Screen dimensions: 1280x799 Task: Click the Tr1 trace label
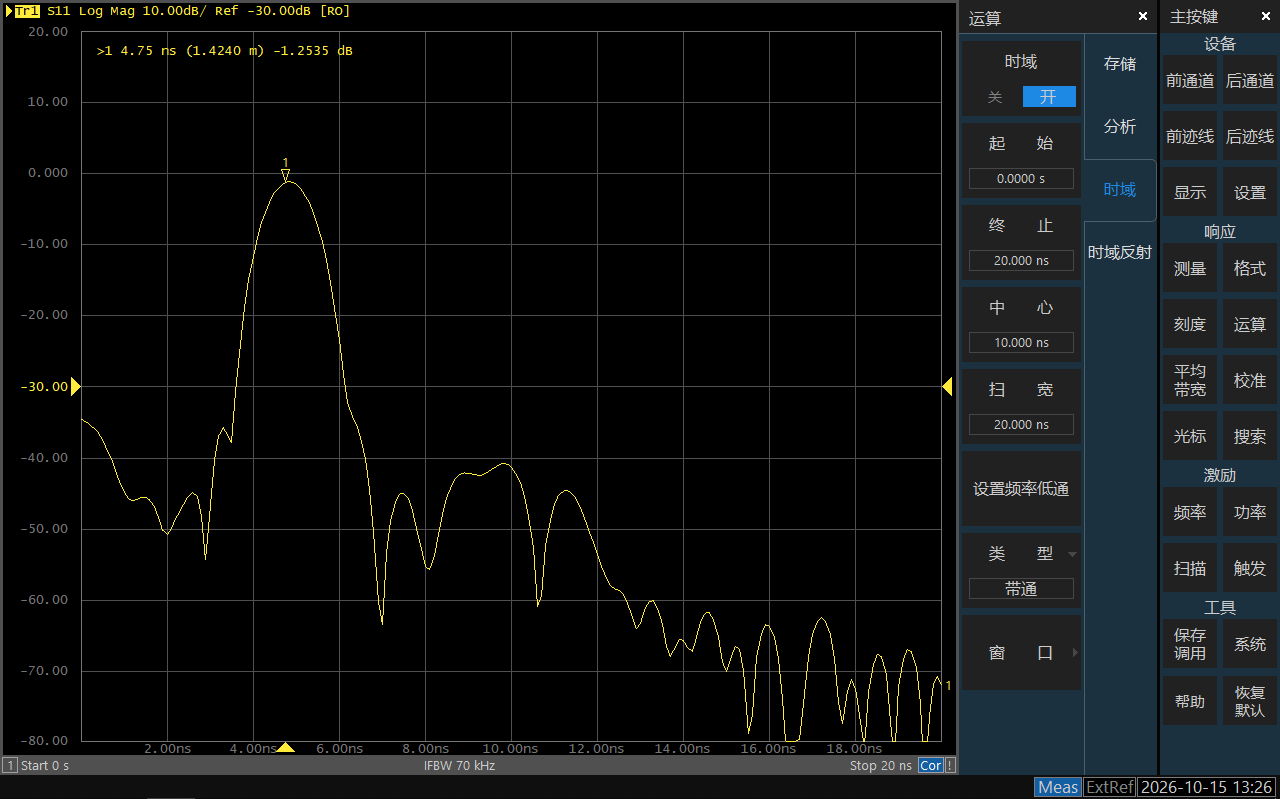point(28,11)
